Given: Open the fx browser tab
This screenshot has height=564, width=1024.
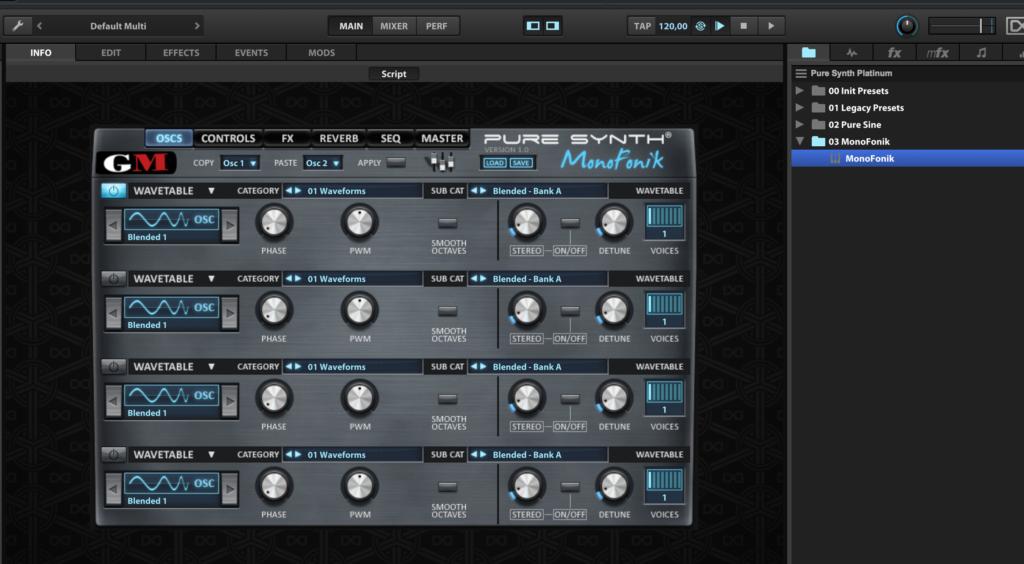Looking at the screenshot, I should click(894, 53).
